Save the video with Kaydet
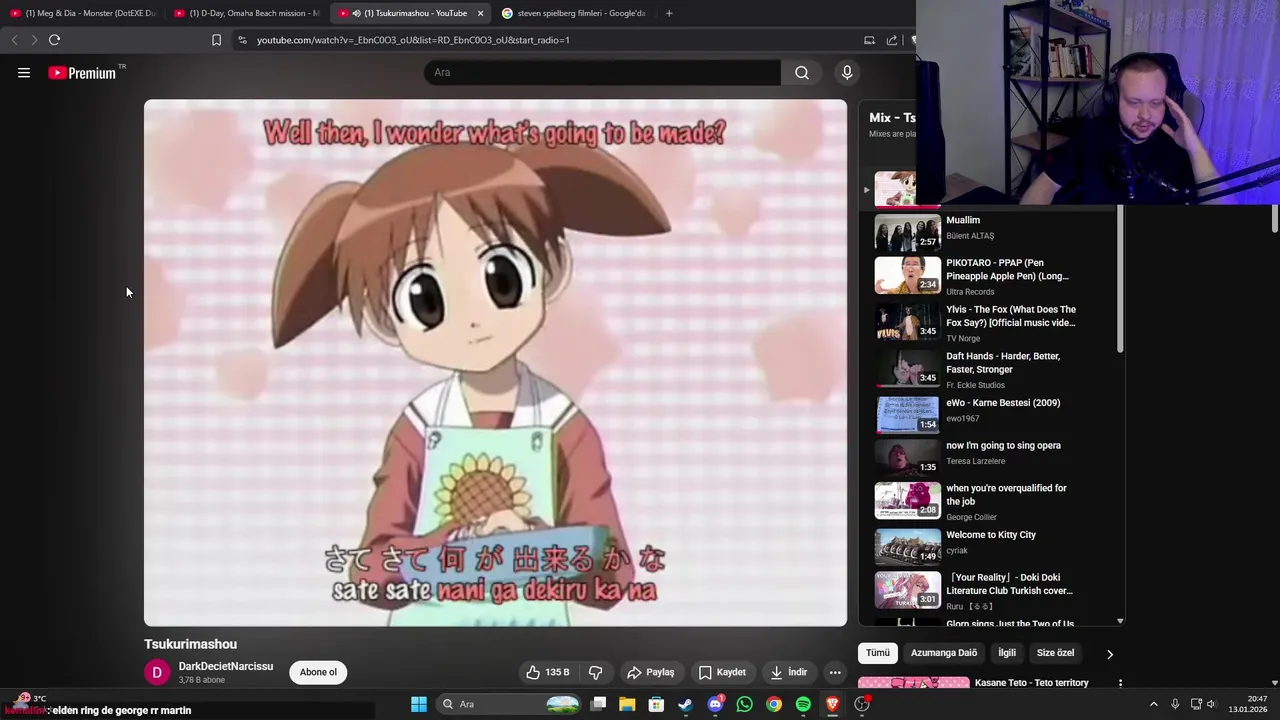Viewport: 1280px width, 720px height. coord(722,672)
